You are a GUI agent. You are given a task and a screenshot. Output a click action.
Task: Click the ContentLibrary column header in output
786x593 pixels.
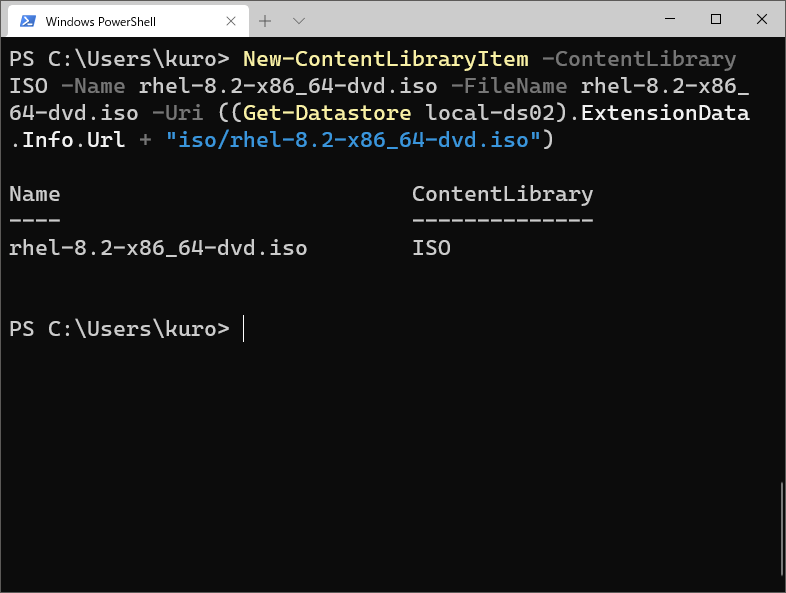[502, 194]
